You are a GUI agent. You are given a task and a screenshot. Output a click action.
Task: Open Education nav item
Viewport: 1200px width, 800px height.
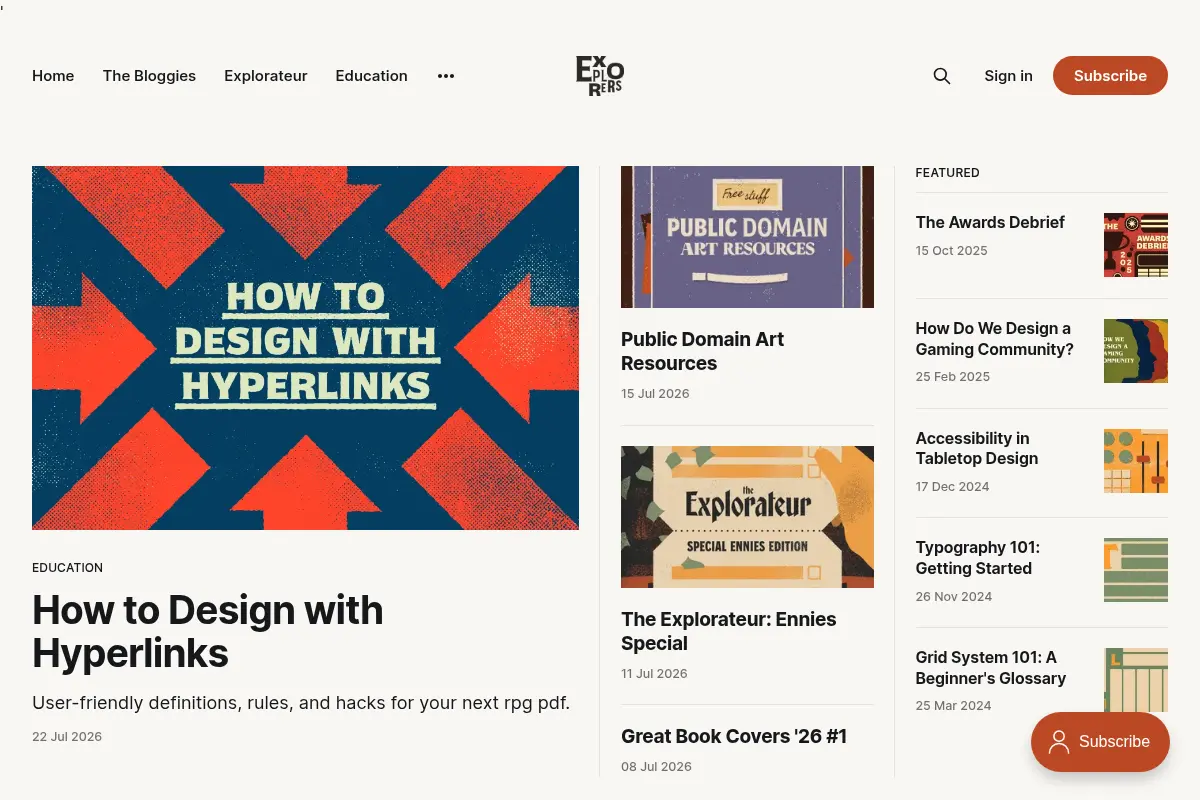pyautogui.click(x=371, y=76)
